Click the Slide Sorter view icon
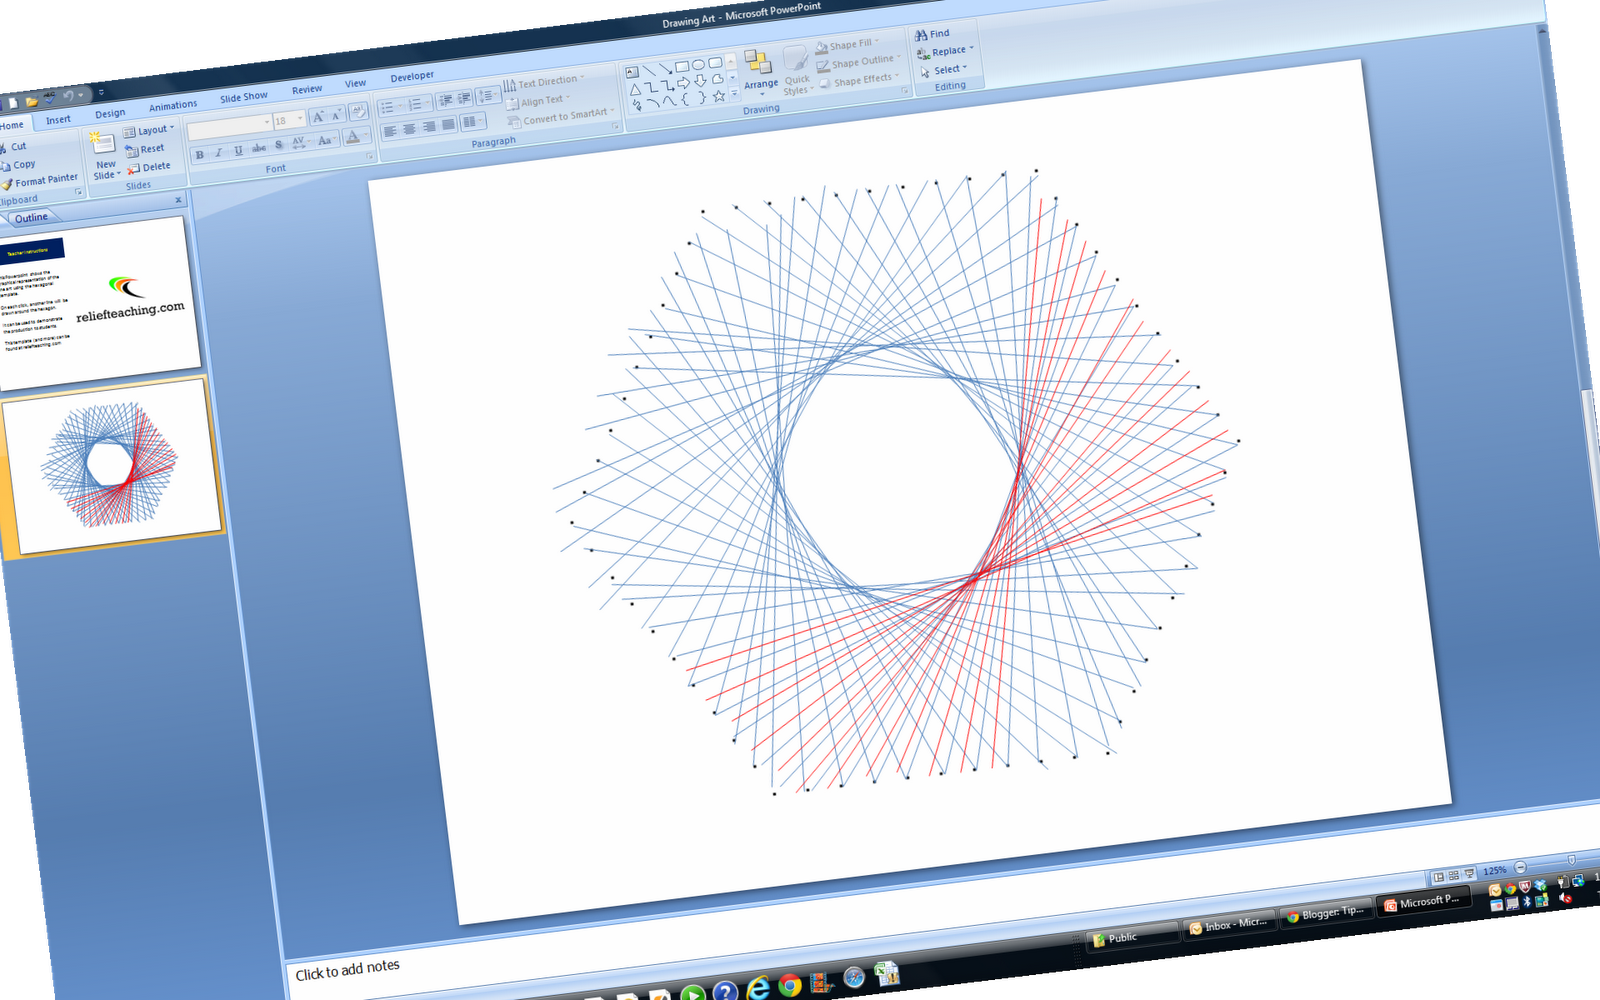This screenshot has width=1600, height=1000. (1453, 875)
